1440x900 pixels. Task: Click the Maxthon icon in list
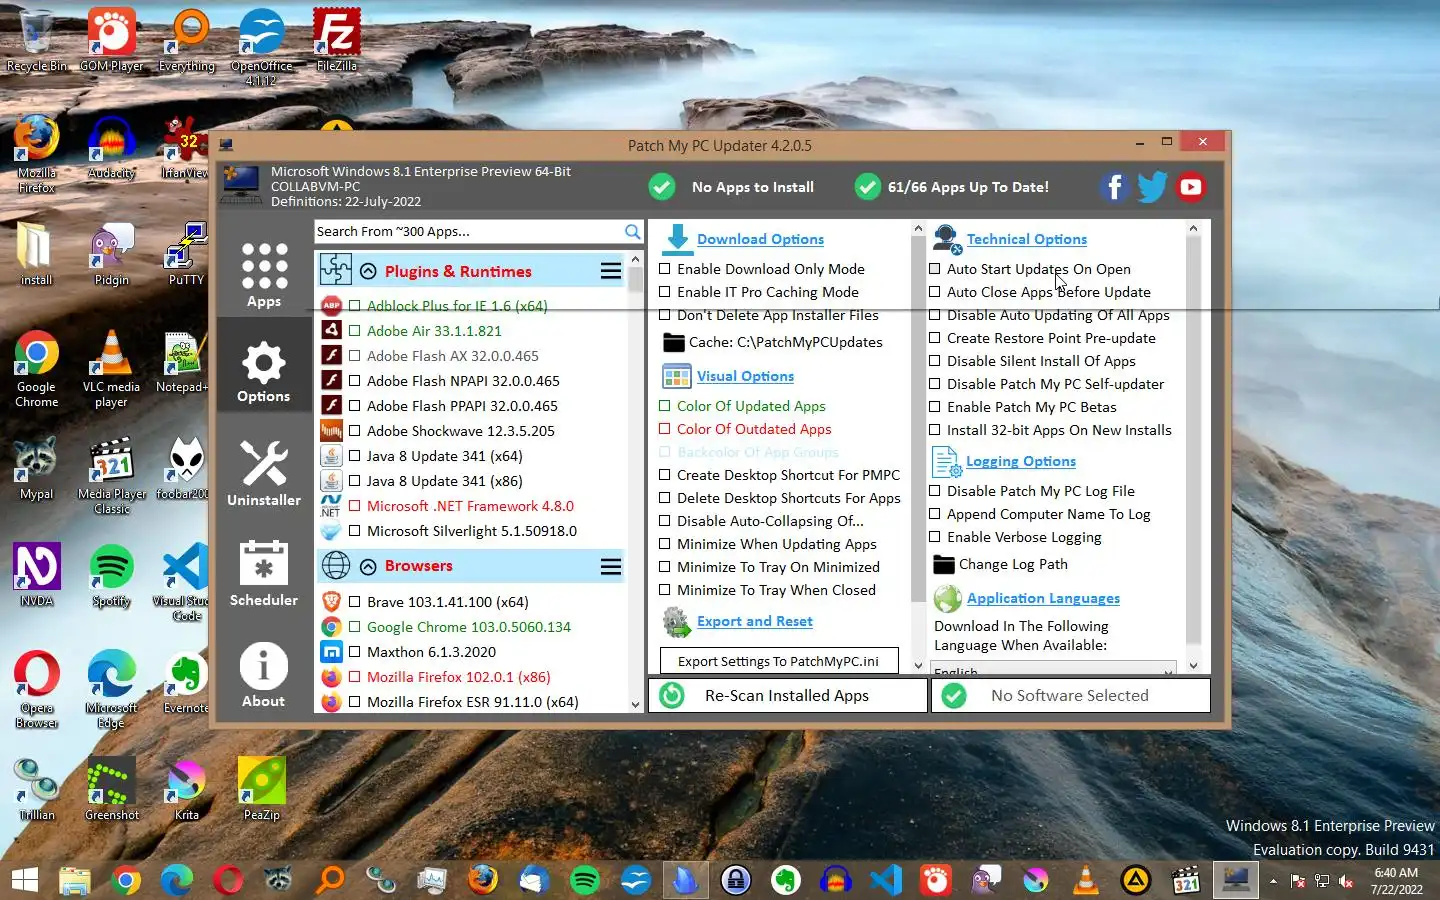coord(331,651)
